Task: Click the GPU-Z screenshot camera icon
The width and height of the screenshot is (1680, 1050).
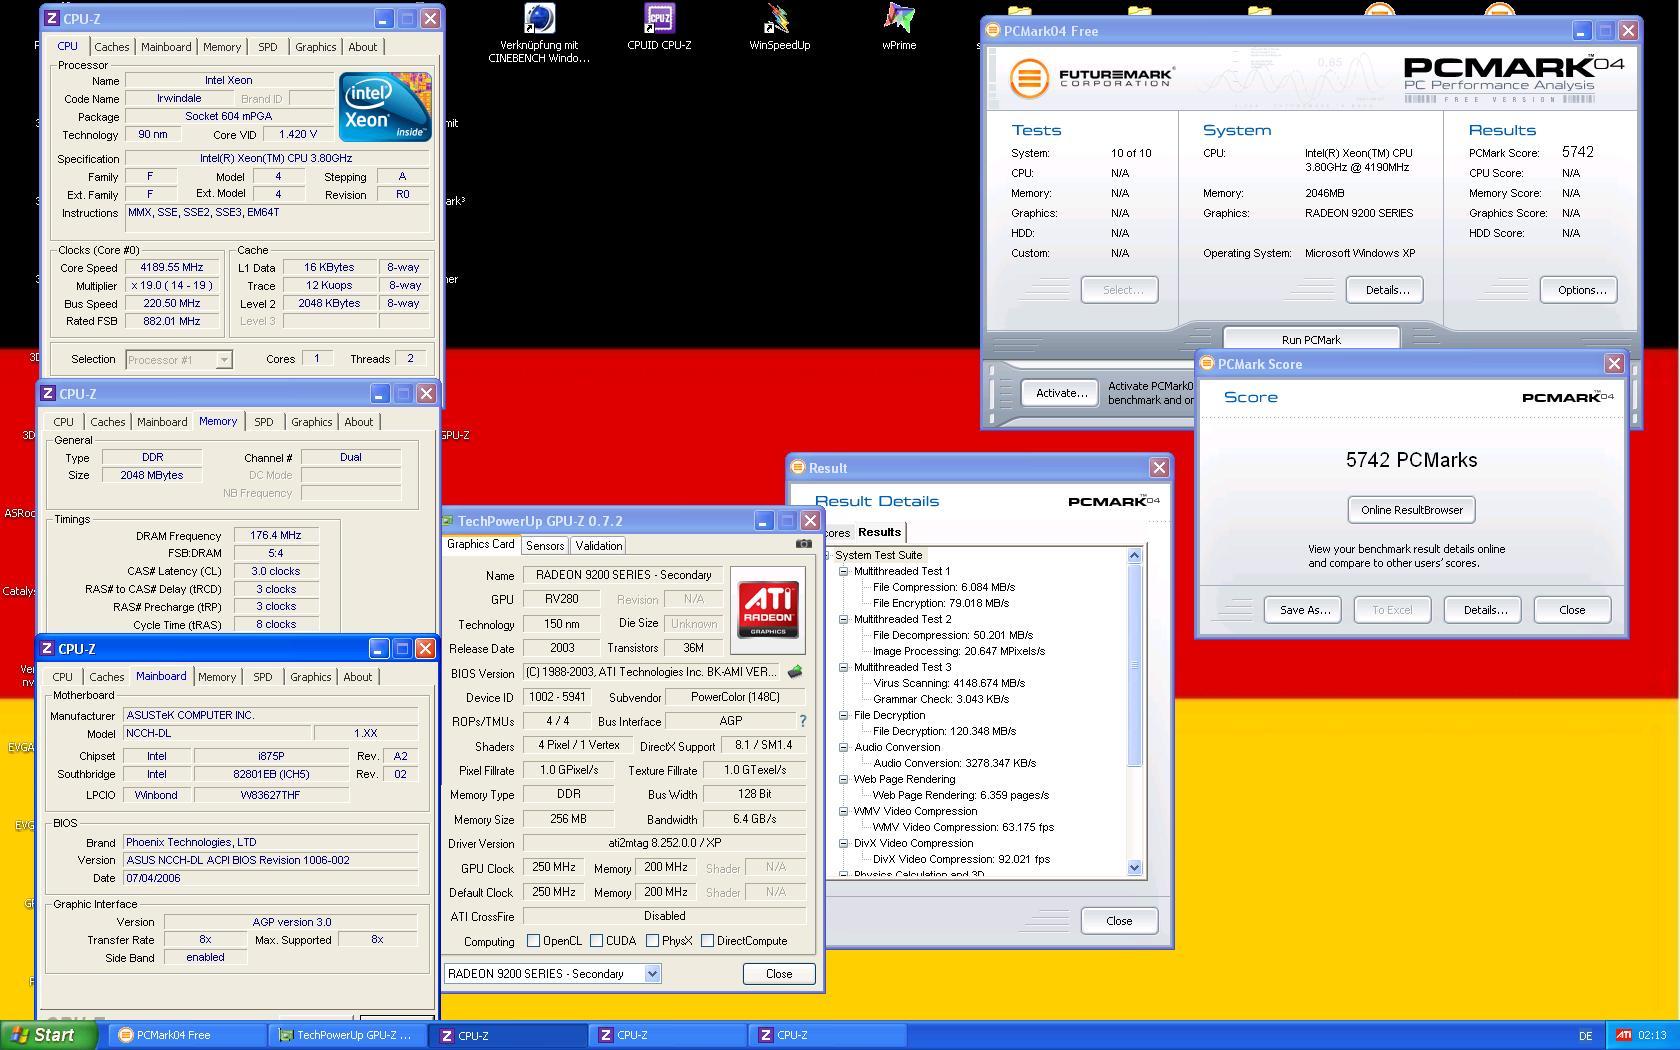Action: pos(803,544)
